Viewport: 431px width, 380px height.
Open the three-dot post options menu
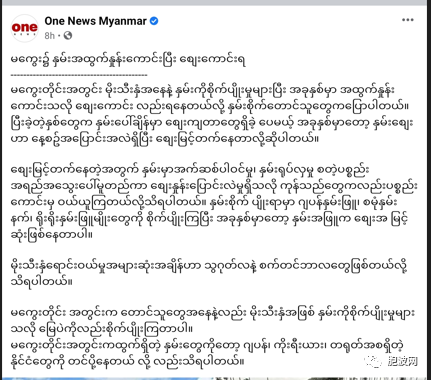click(408, 20)
